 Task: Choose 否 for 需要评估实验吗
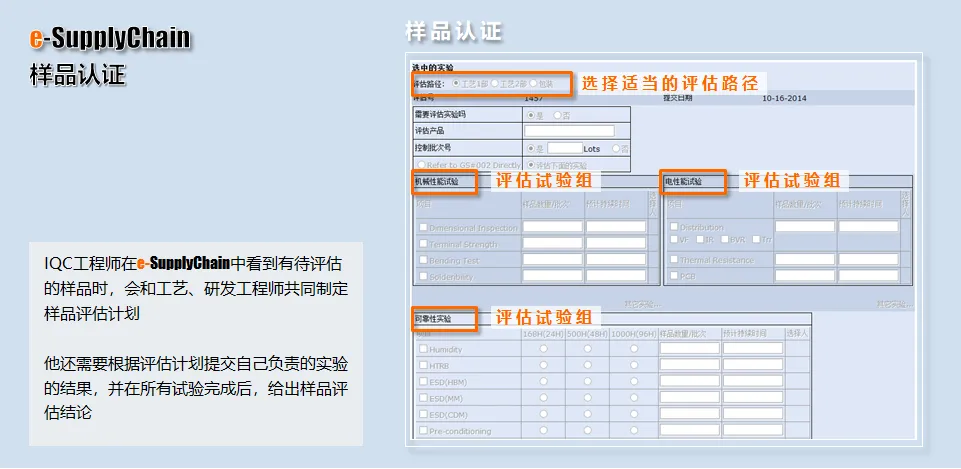(x=557, y=115)
